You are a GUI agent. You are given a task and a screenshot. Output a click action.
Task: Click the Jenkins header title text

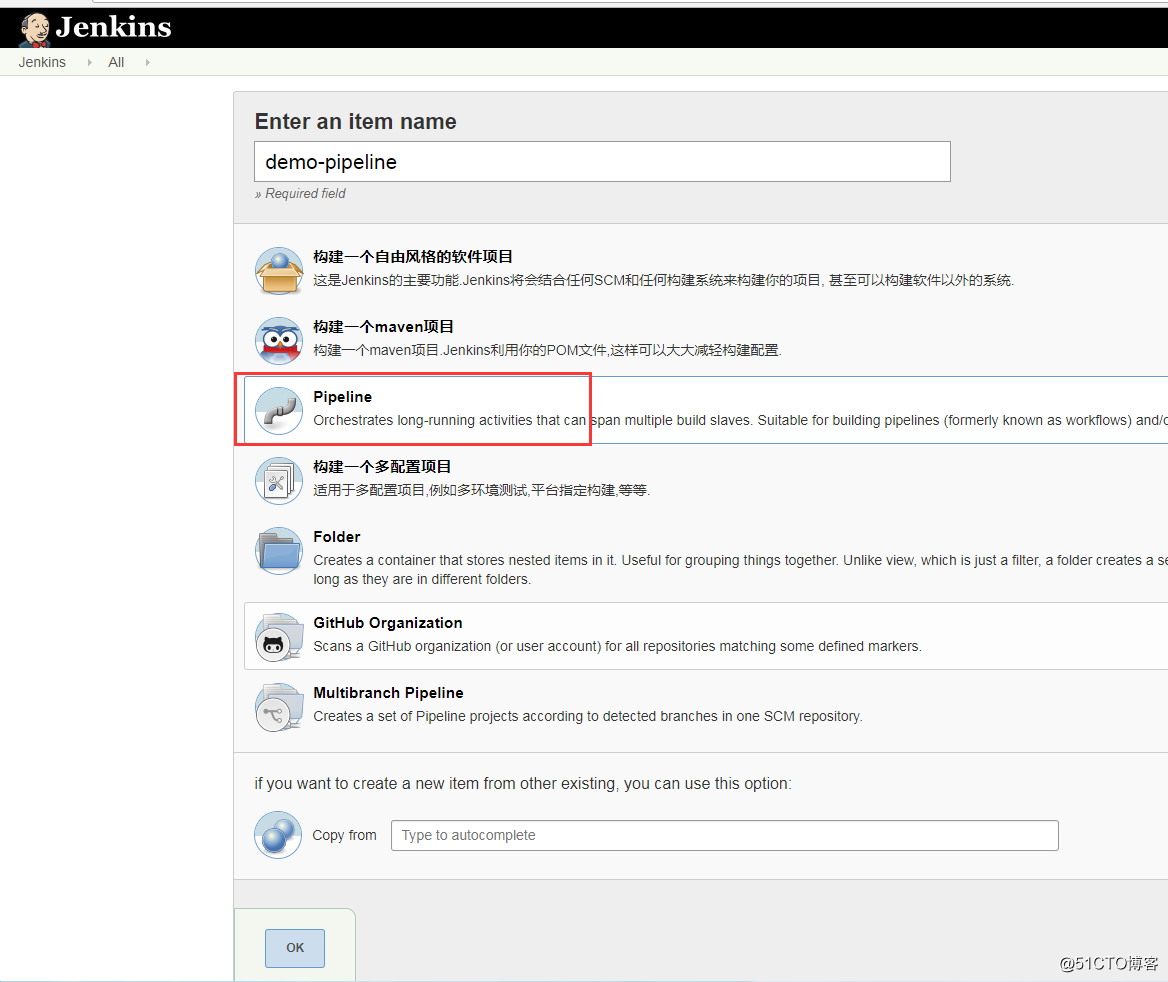tap(113, 28)
